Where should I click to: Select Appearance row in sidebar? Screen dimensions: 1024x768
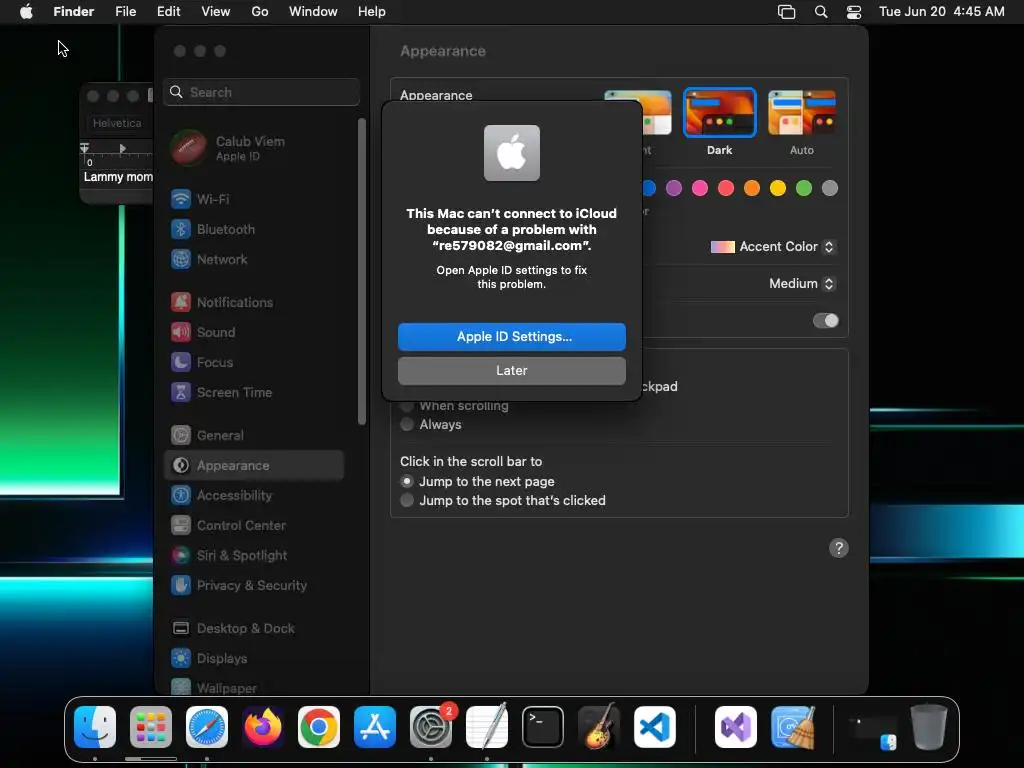point(253,466)
